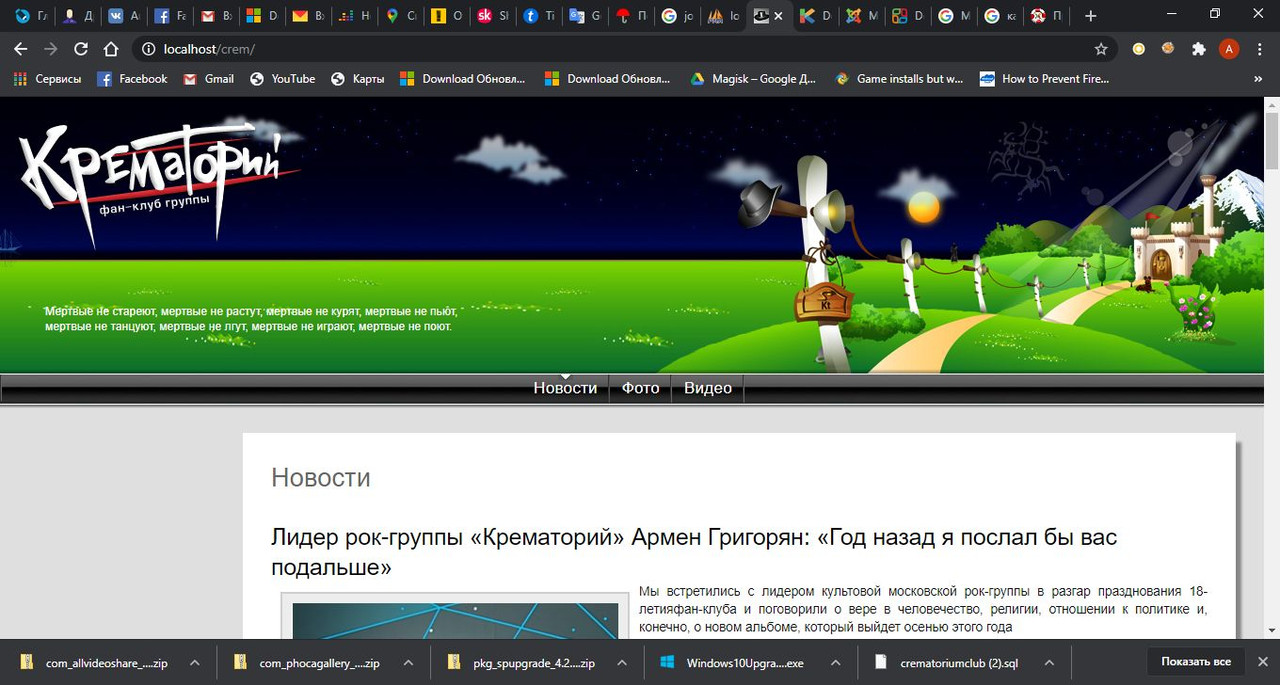Image resolution: width=1280 pixels, height=685 pixels.
Task: View site information icon in address bar
Action: click(148, 49)
